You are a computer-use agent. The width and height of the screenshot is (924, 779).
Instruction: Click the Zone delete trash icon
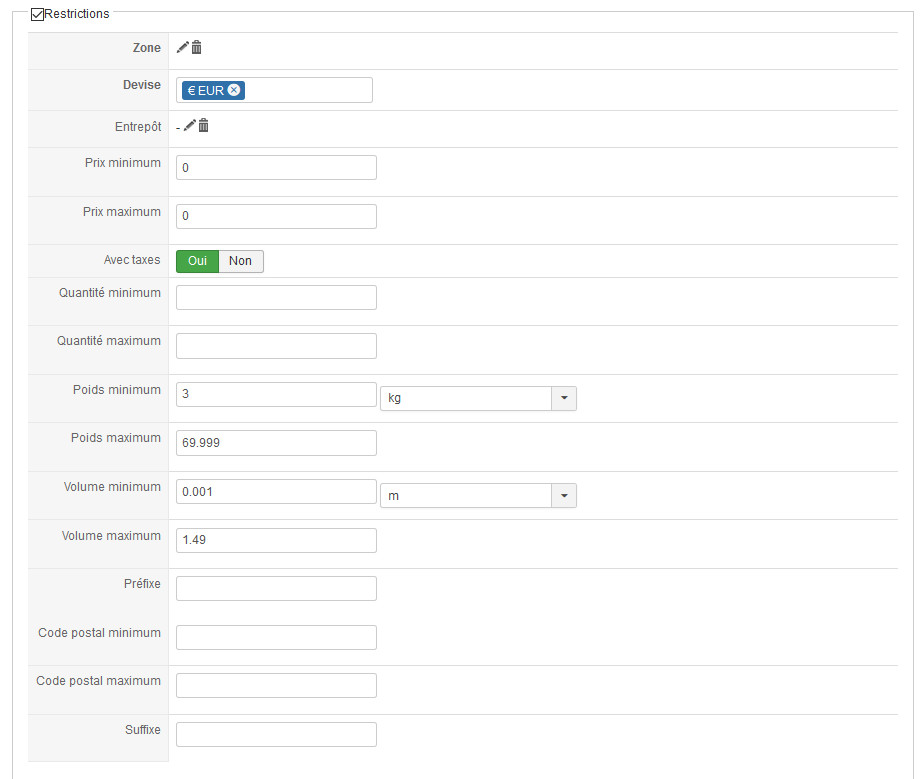coord(196,47)
